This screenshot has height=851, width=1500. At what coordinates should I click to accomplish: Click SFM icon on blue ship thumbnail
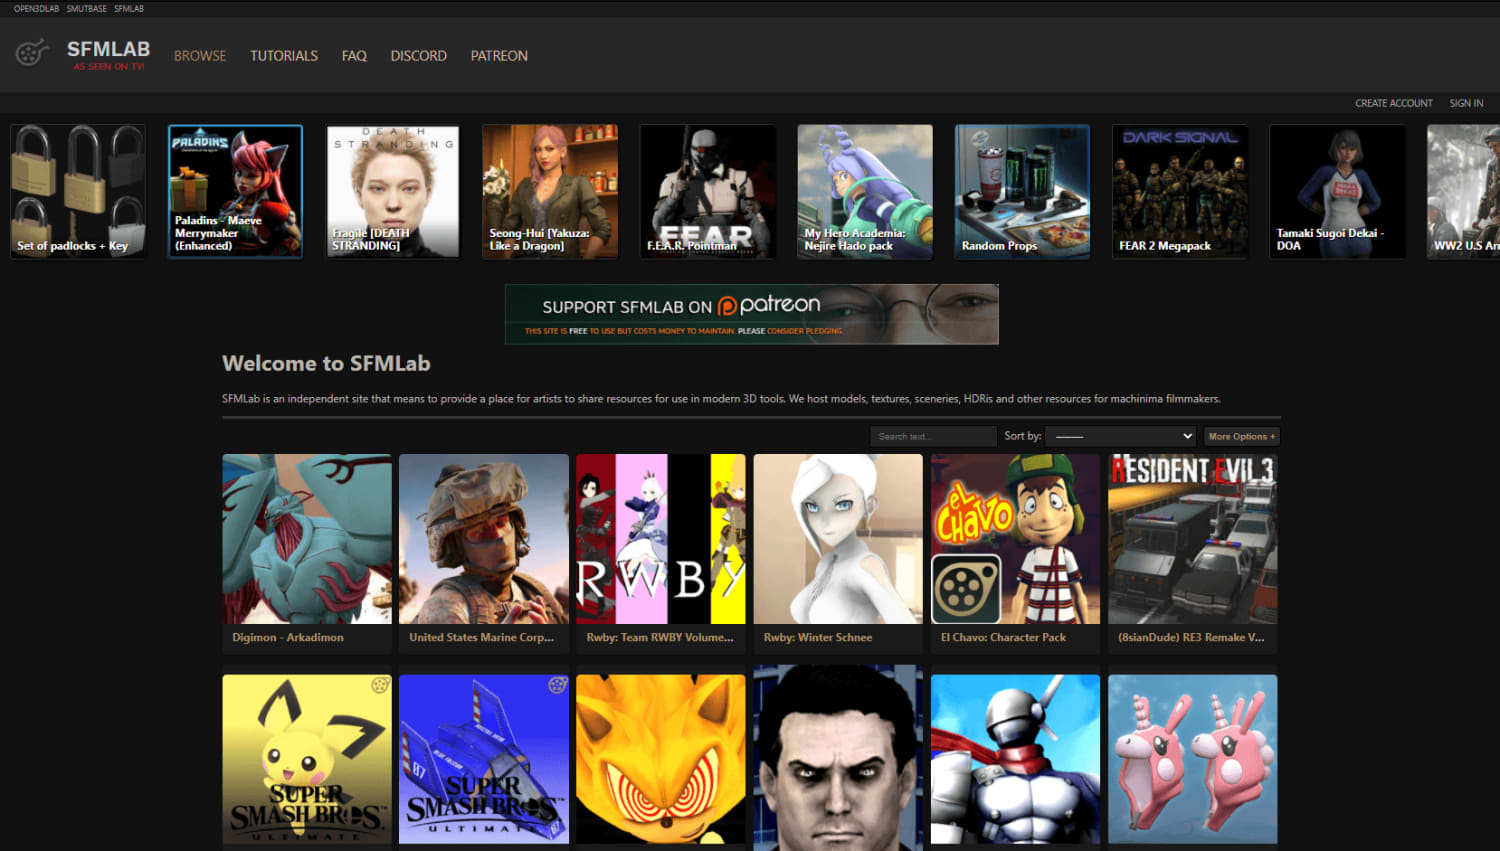tap(557, 685)
